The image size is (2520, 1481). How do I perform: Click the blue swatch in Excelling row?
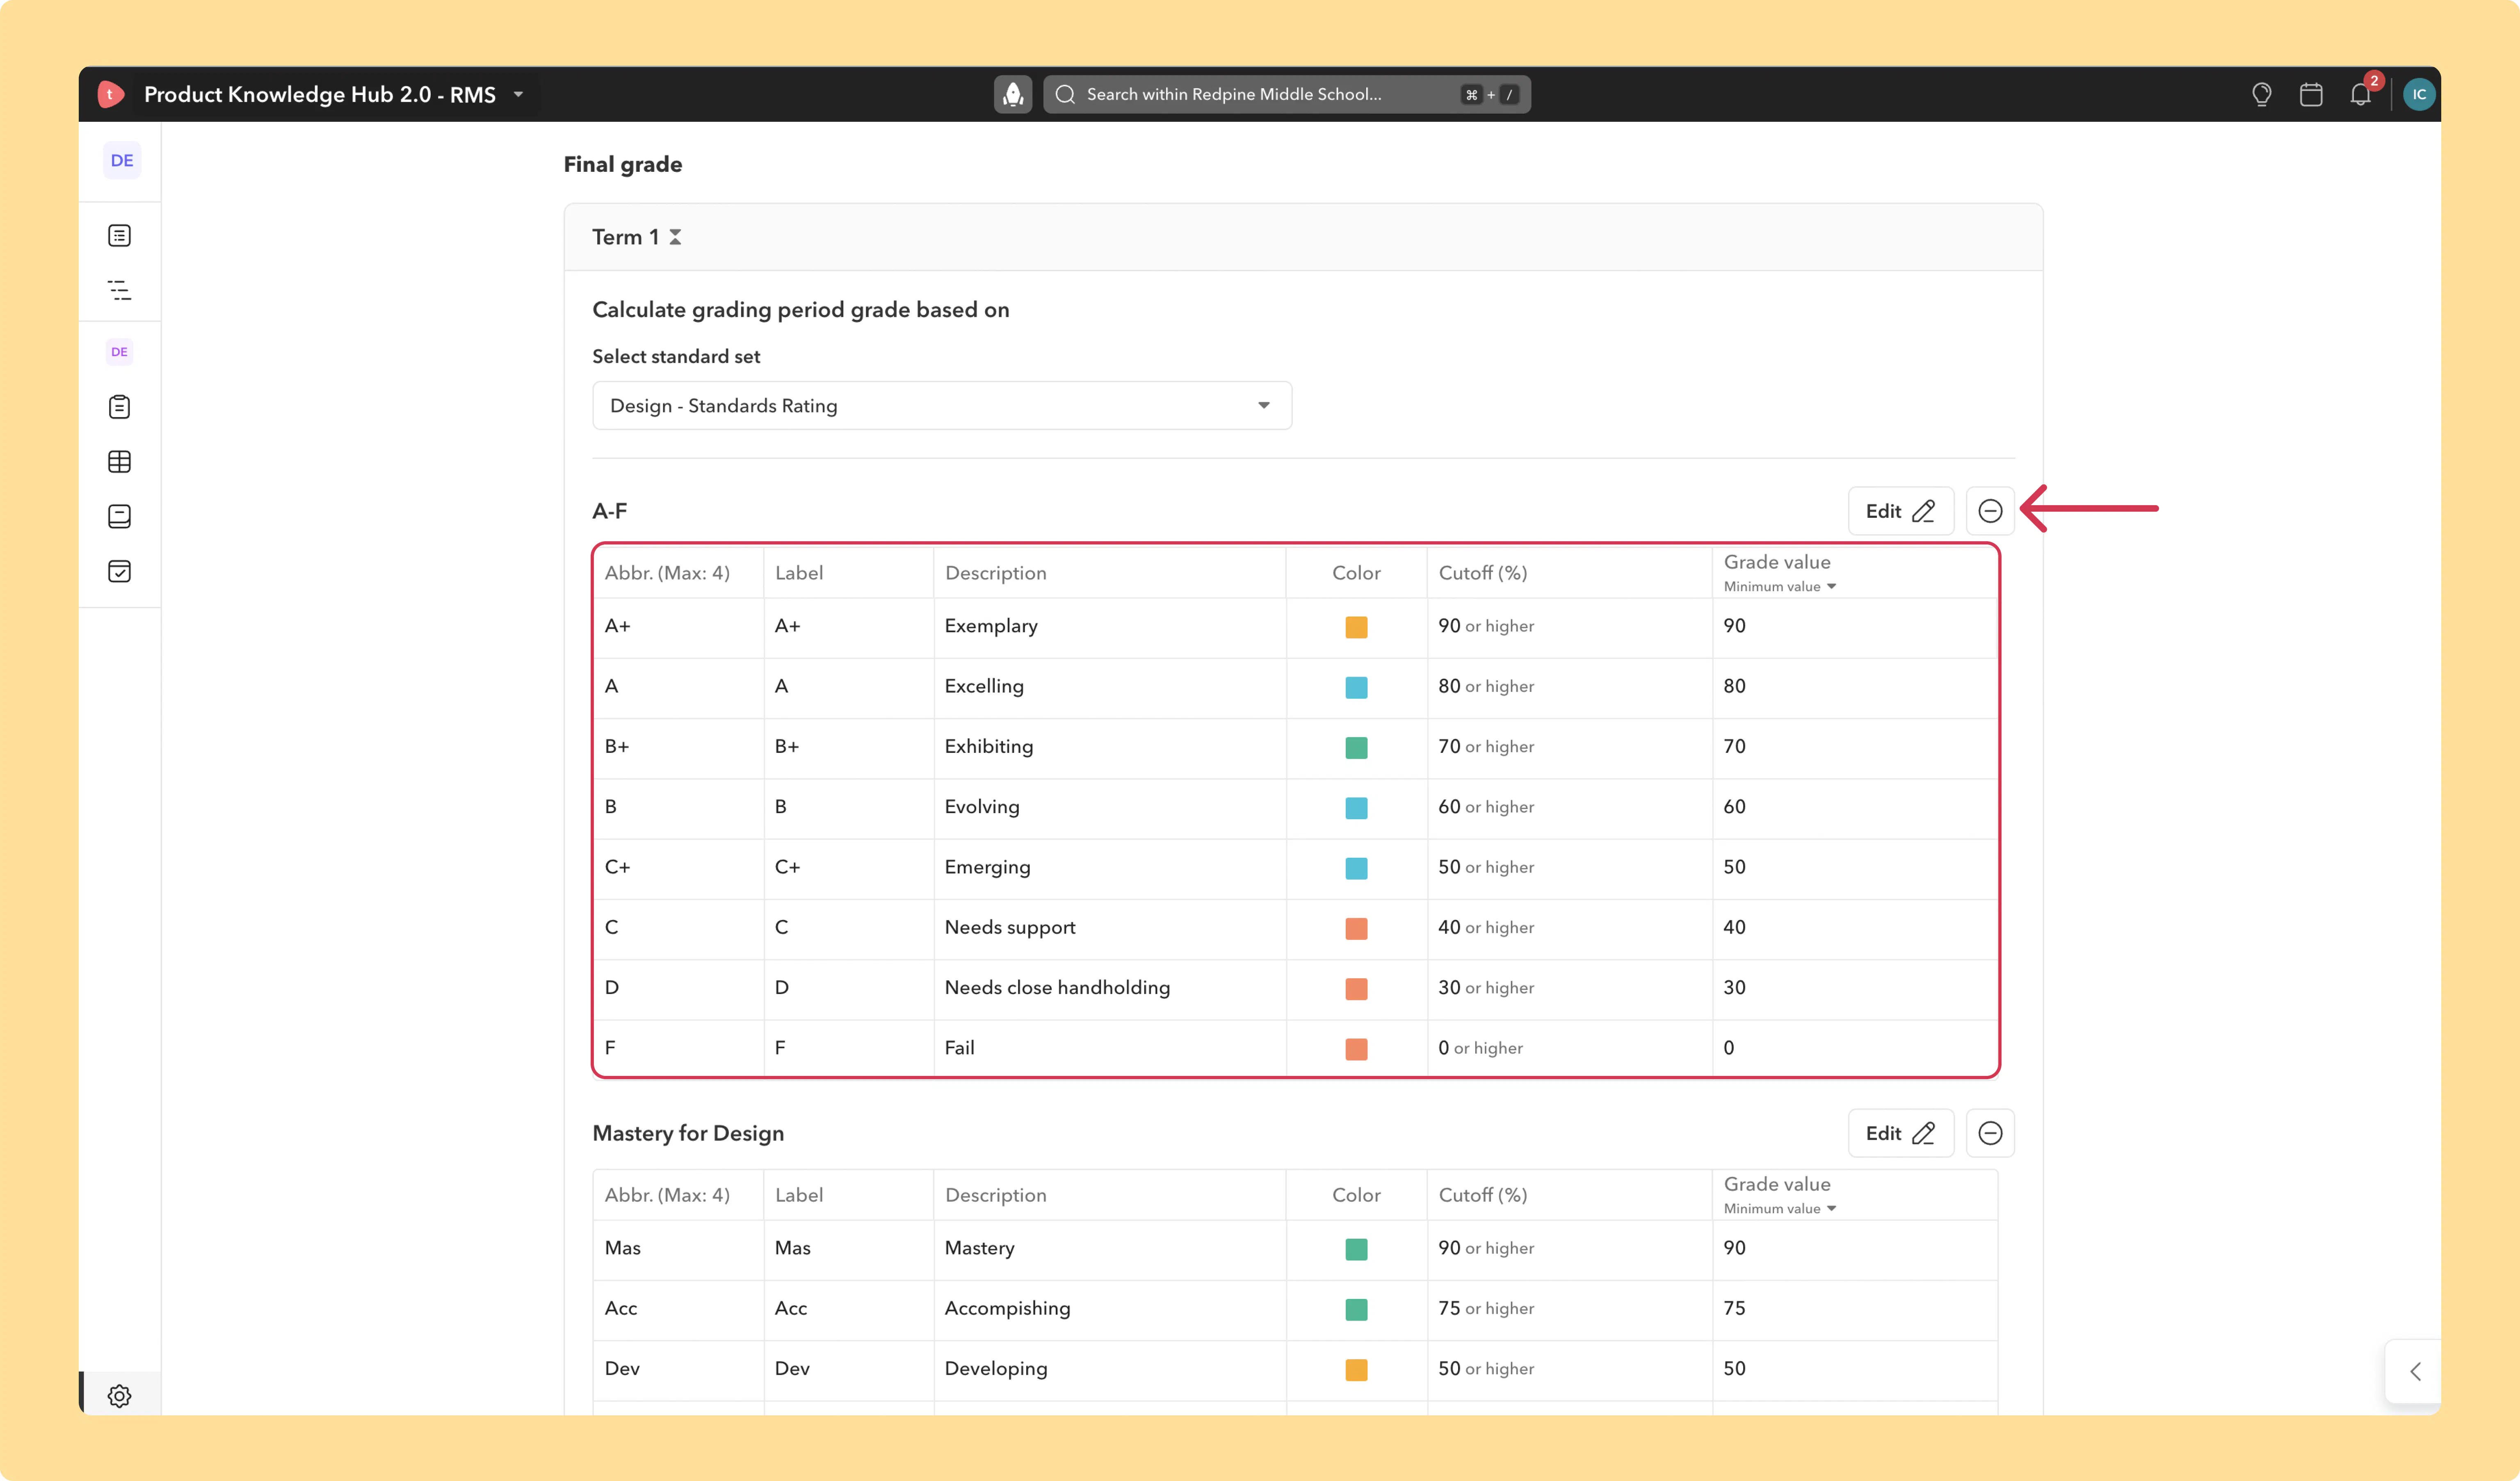click(x=1356, y=687)
